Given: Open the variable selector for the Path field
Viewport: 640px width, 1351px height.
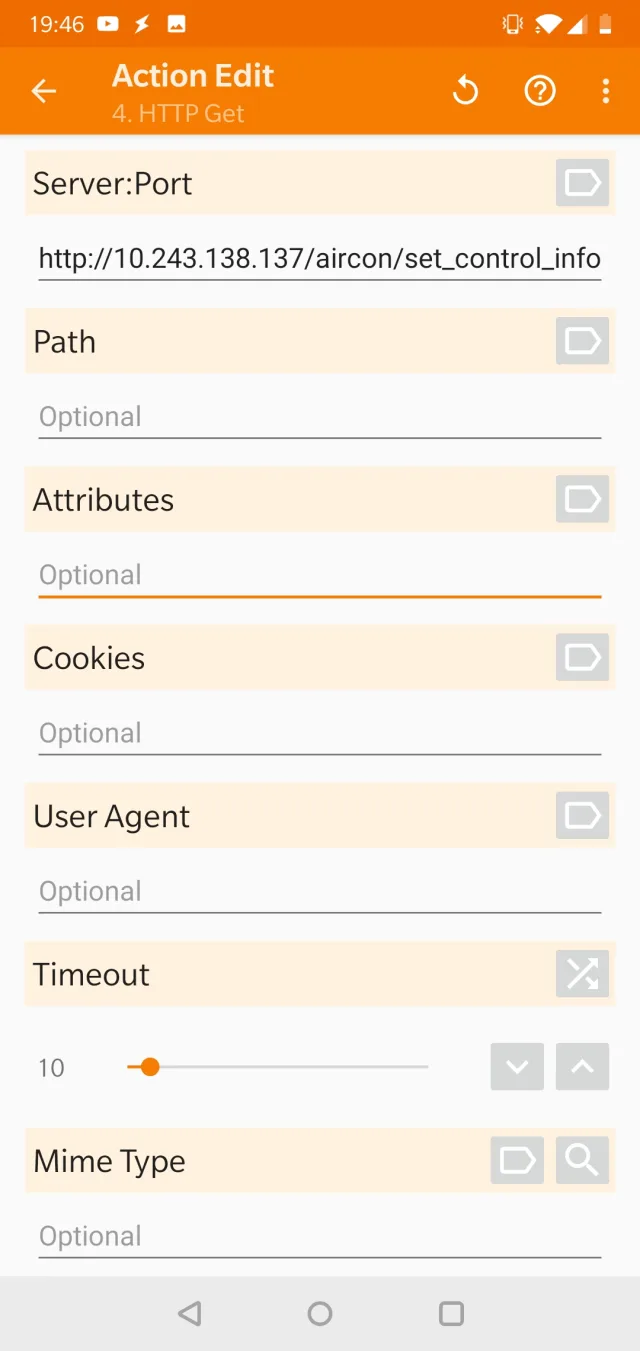Looking at the screenshot, I should coord(581,341).
